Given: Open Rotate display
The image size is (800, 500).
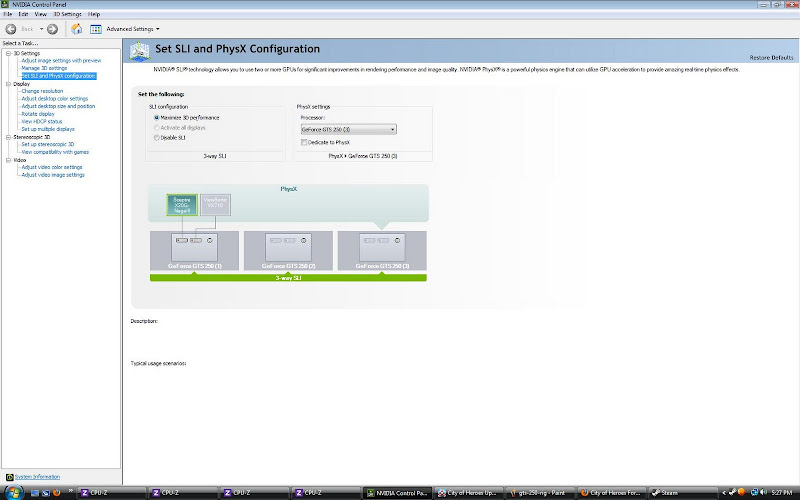Looking at the screenshot, I should 38,114.
